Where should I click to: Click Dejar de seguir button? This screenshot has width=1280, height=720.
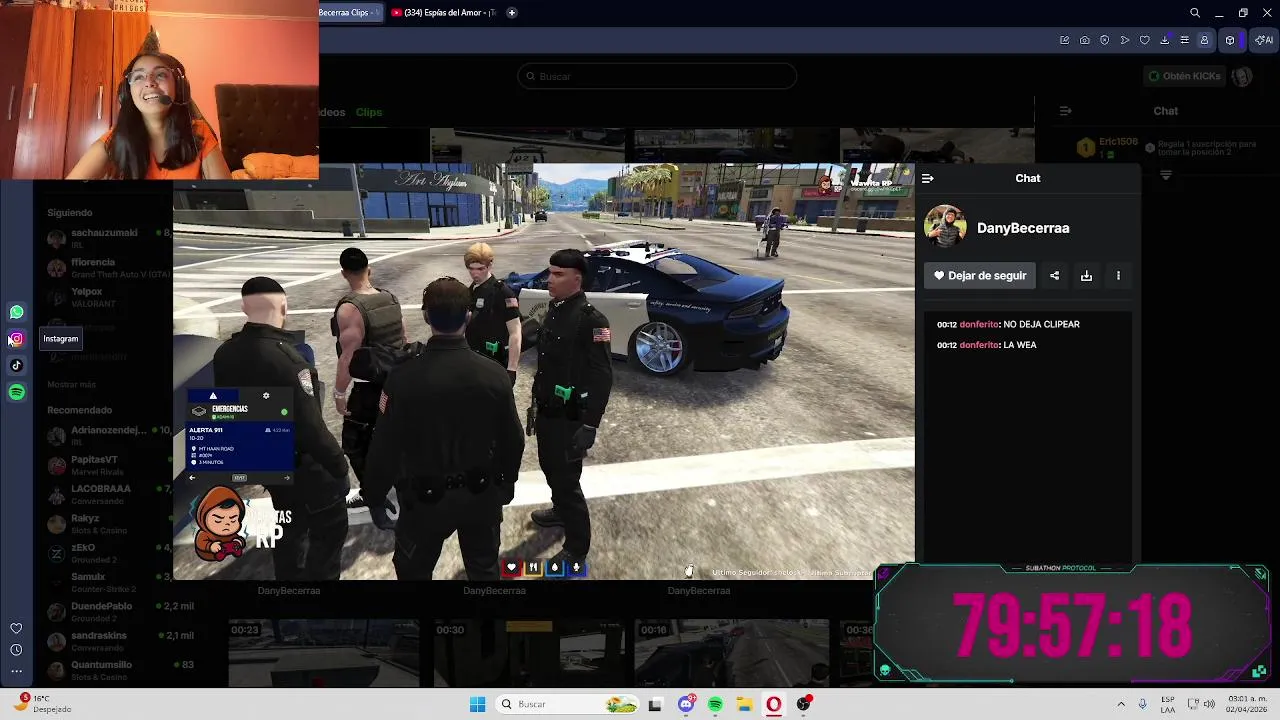[980, 276]
